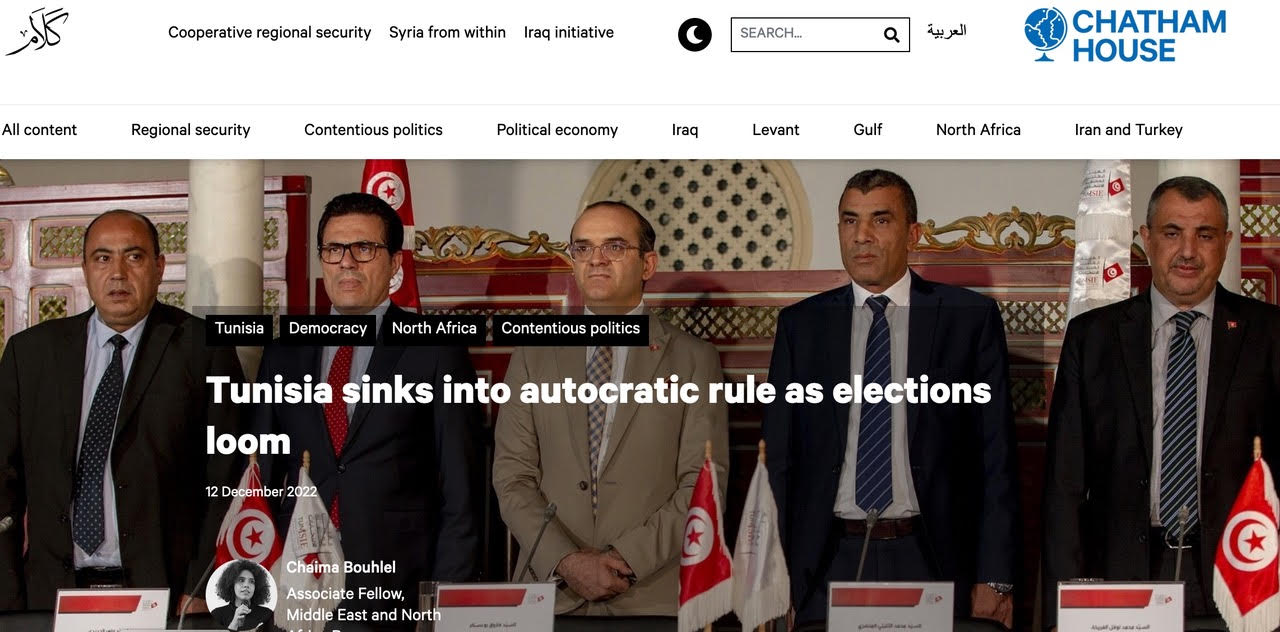Open the Levant region tab
1280x632 pixels.
tap(776, 130)
